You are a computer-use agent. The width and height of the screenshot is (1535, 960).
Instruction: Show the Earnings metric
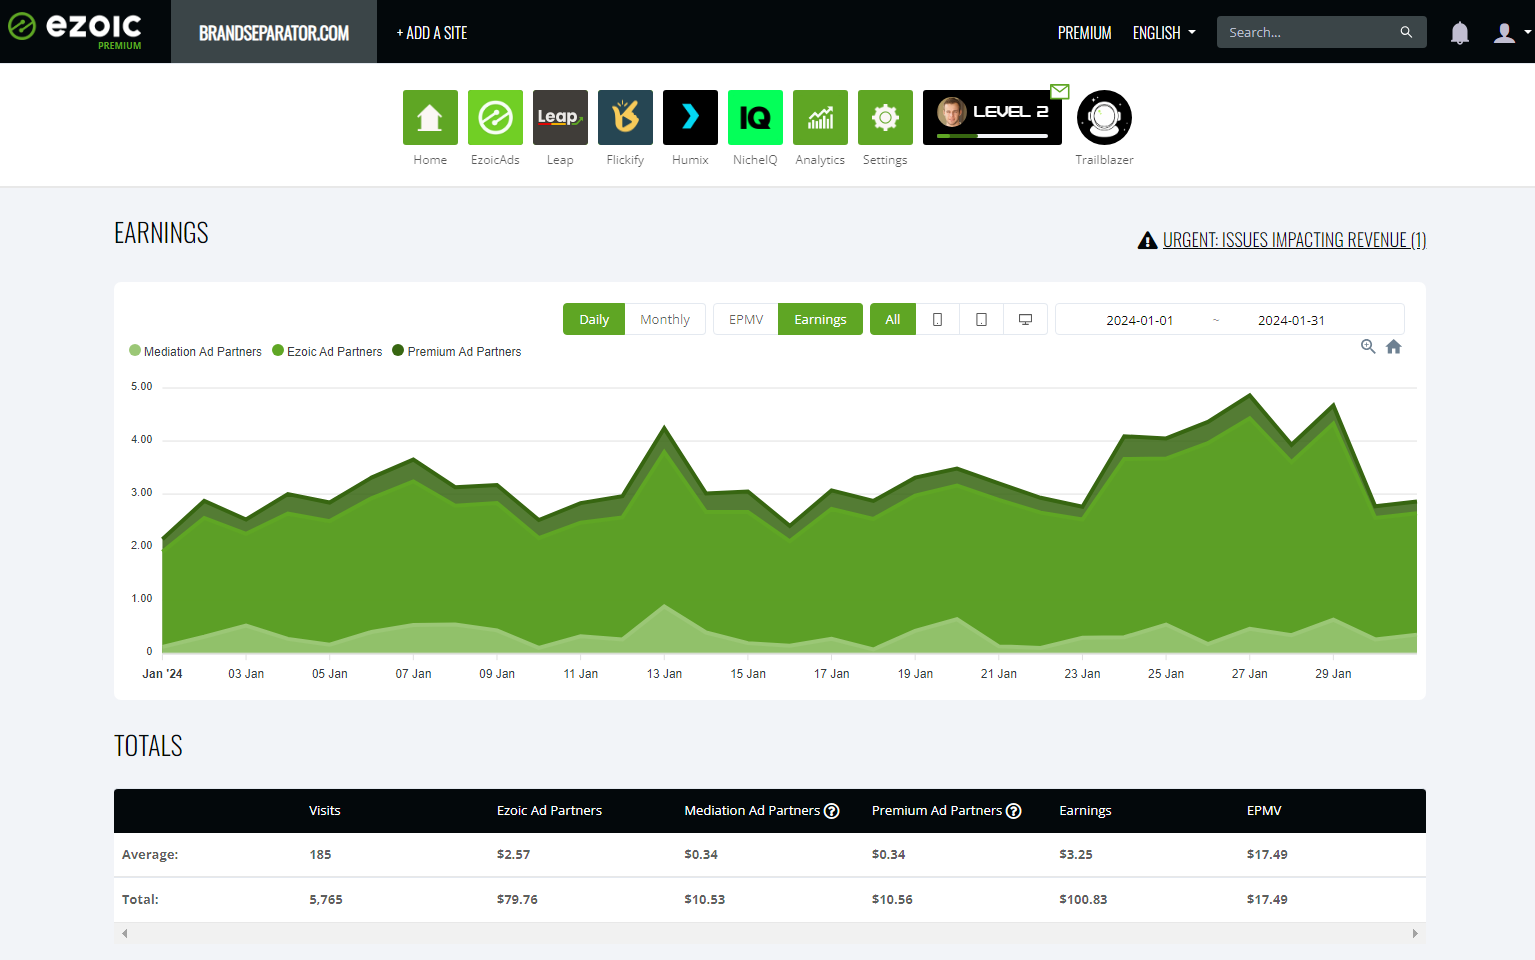coord(820,319)
